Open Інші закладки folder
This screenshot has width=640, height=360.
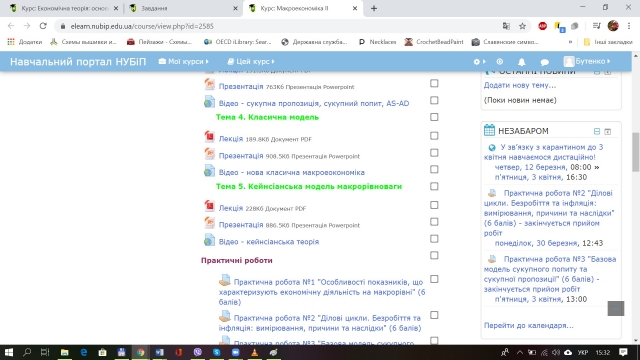608,42
